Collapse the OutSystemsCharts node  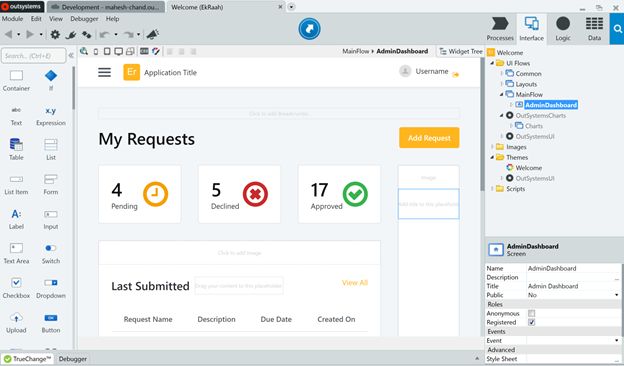(501, 115)
